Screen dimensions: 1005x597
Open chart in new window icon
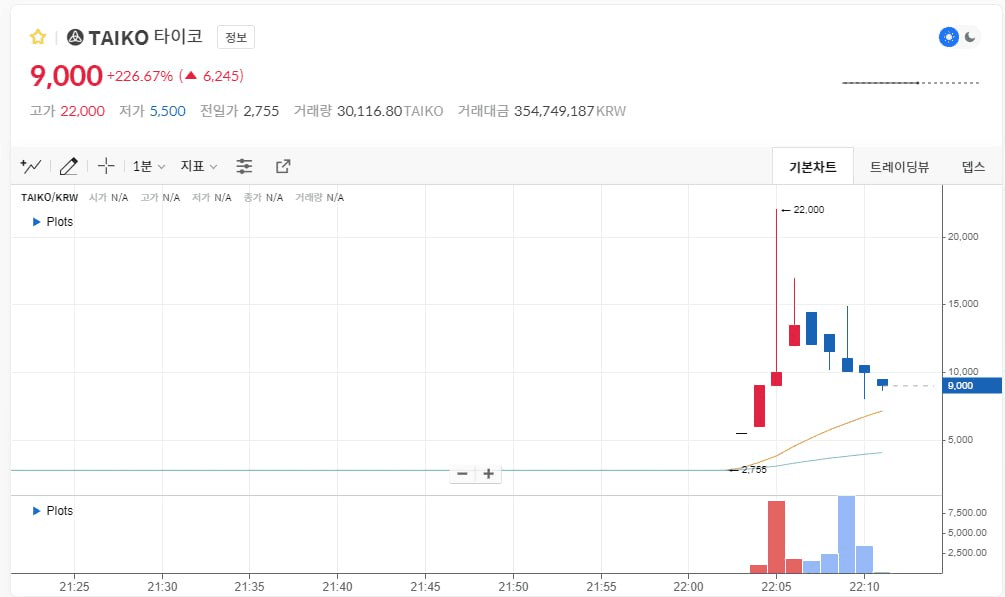[283, 166]
